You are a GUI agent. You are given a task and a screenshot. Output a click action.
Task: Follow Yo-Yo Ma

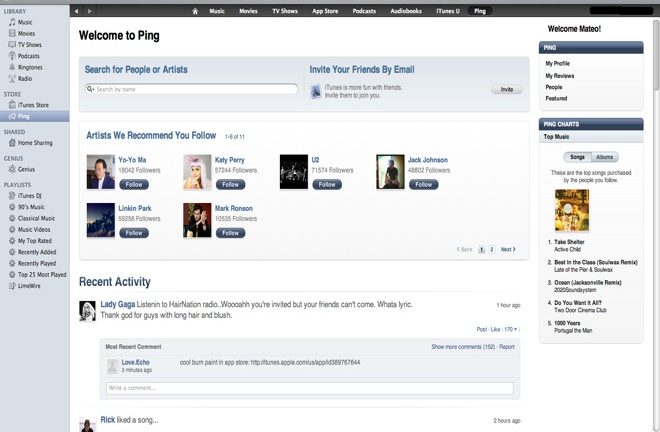(134, 184)
